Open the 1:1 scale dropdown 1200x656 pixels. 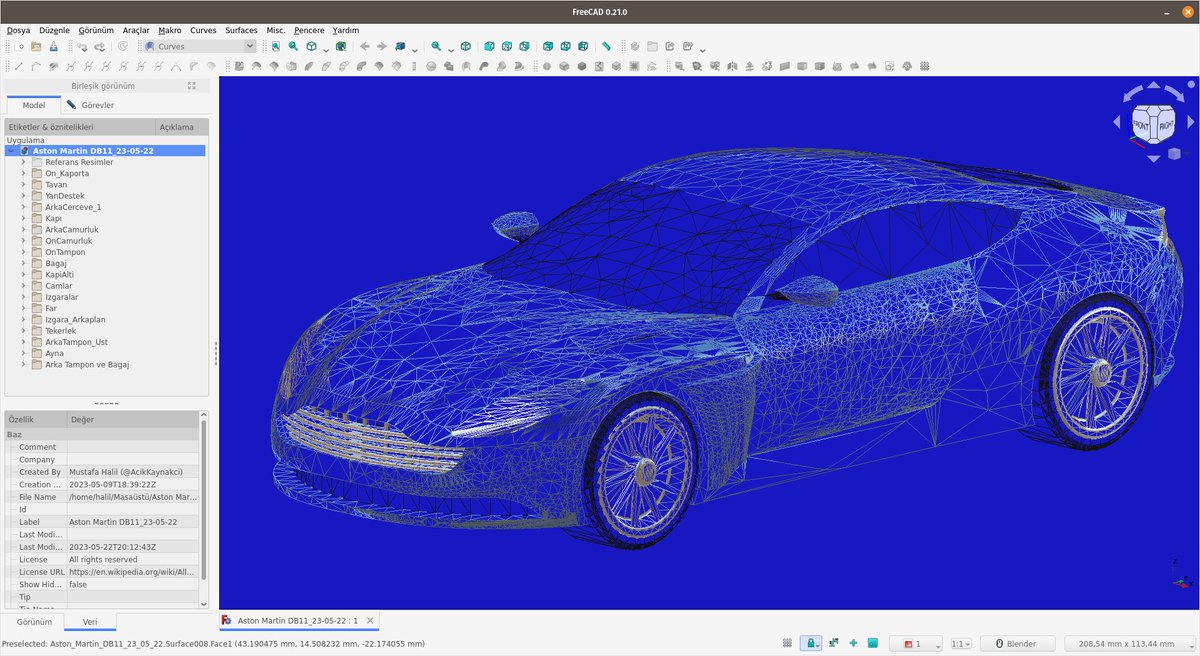[x=961, y=643]
